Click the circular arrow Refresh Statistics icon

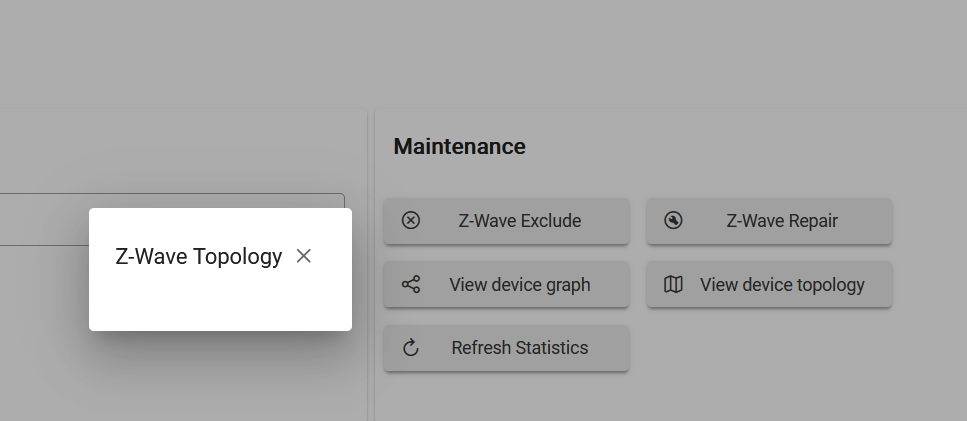click(411, 348)
